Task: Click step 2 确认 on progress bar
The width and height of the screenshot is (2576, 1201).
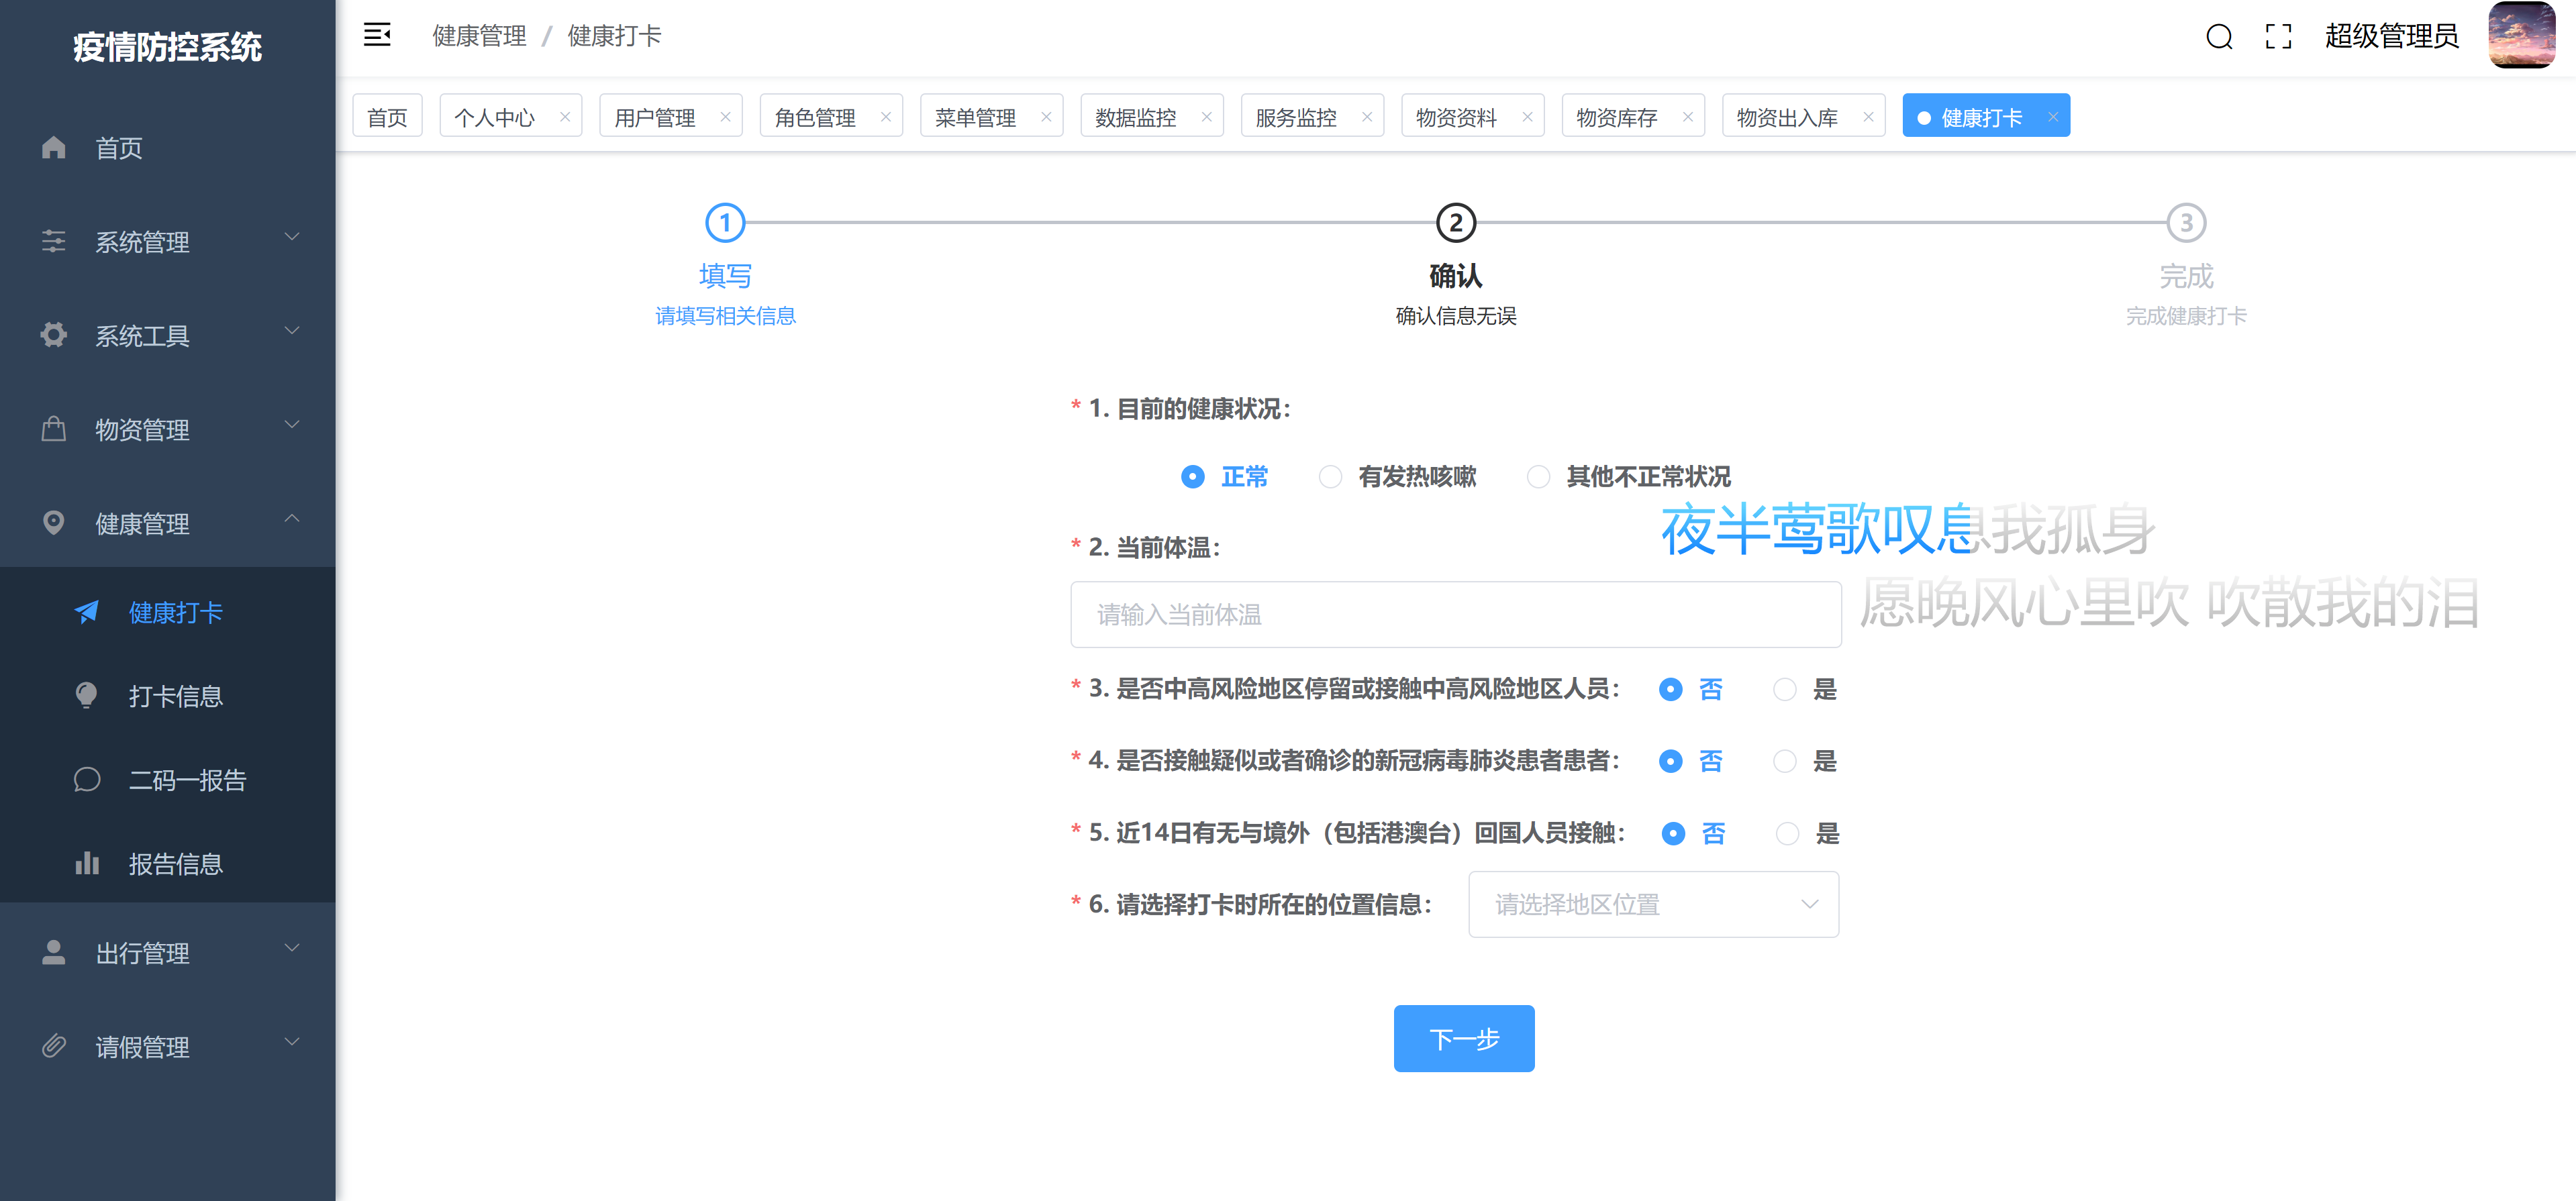Action: (1456, 223)
